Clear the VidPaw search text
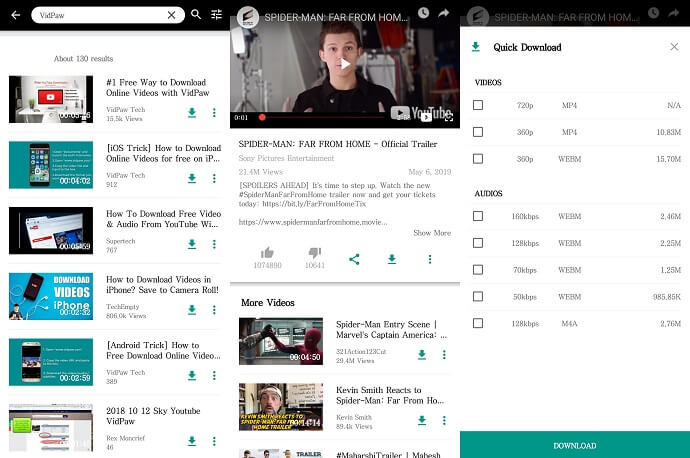 171,15
